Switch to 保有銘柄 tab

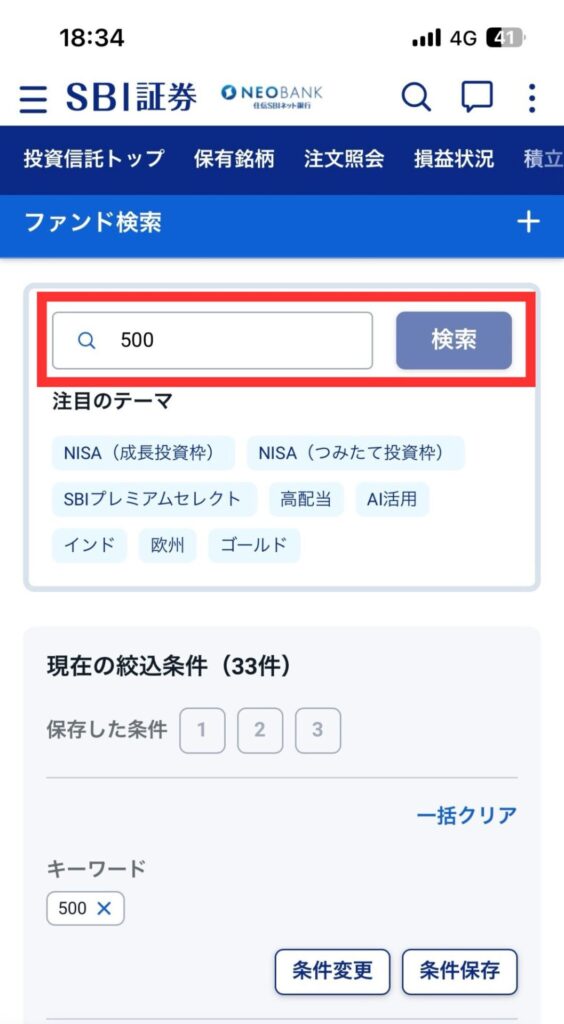click(234, 159)
